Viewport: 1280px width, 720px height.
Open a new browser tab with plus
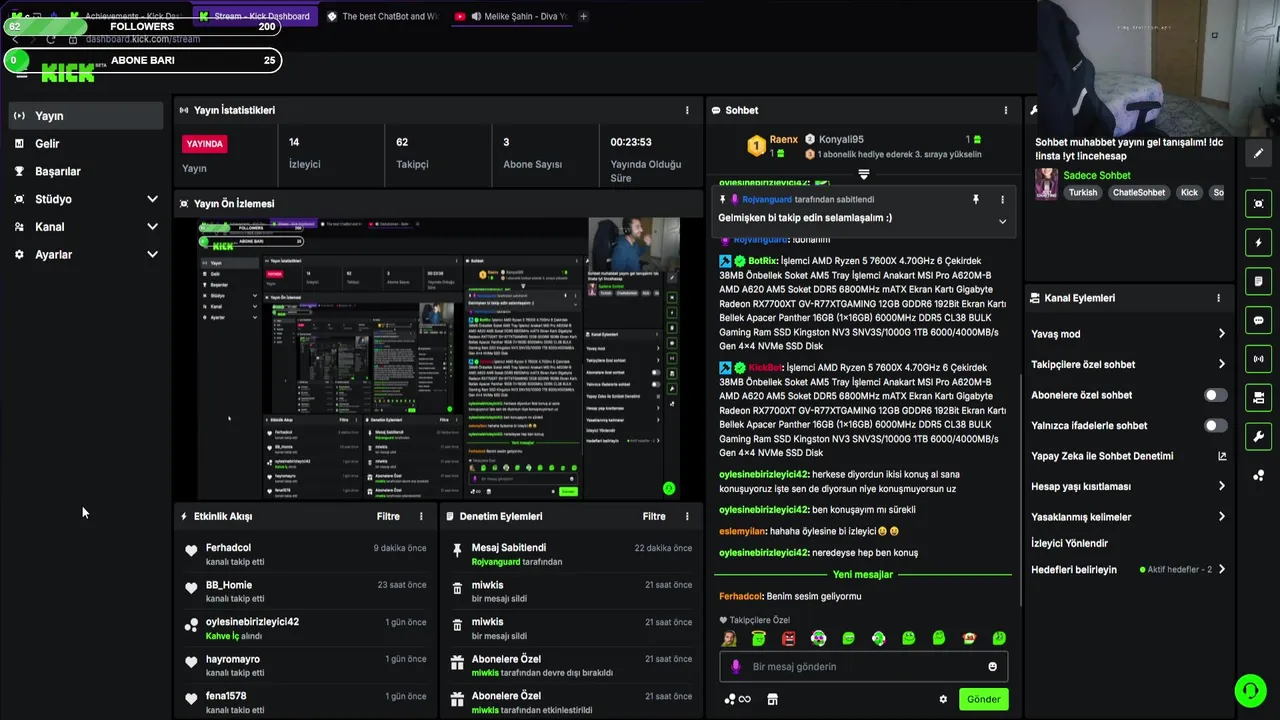[x=583, y=16]
